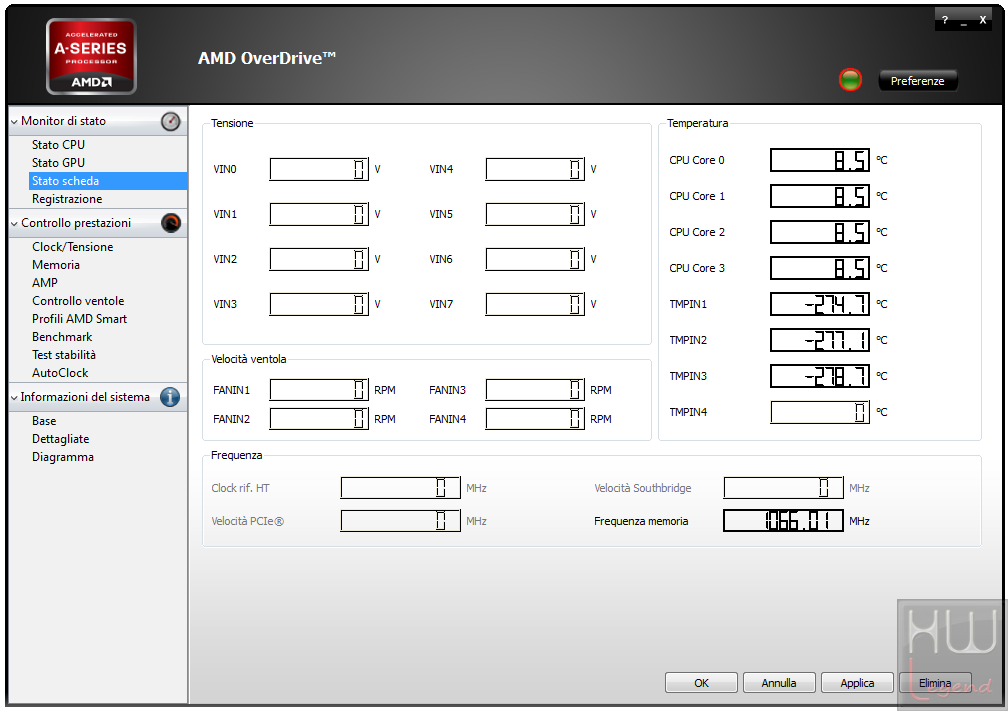The height and width of the screenshot is (711, 1008).
Task: Click the VIN1 voltage field
Action: 319,214
